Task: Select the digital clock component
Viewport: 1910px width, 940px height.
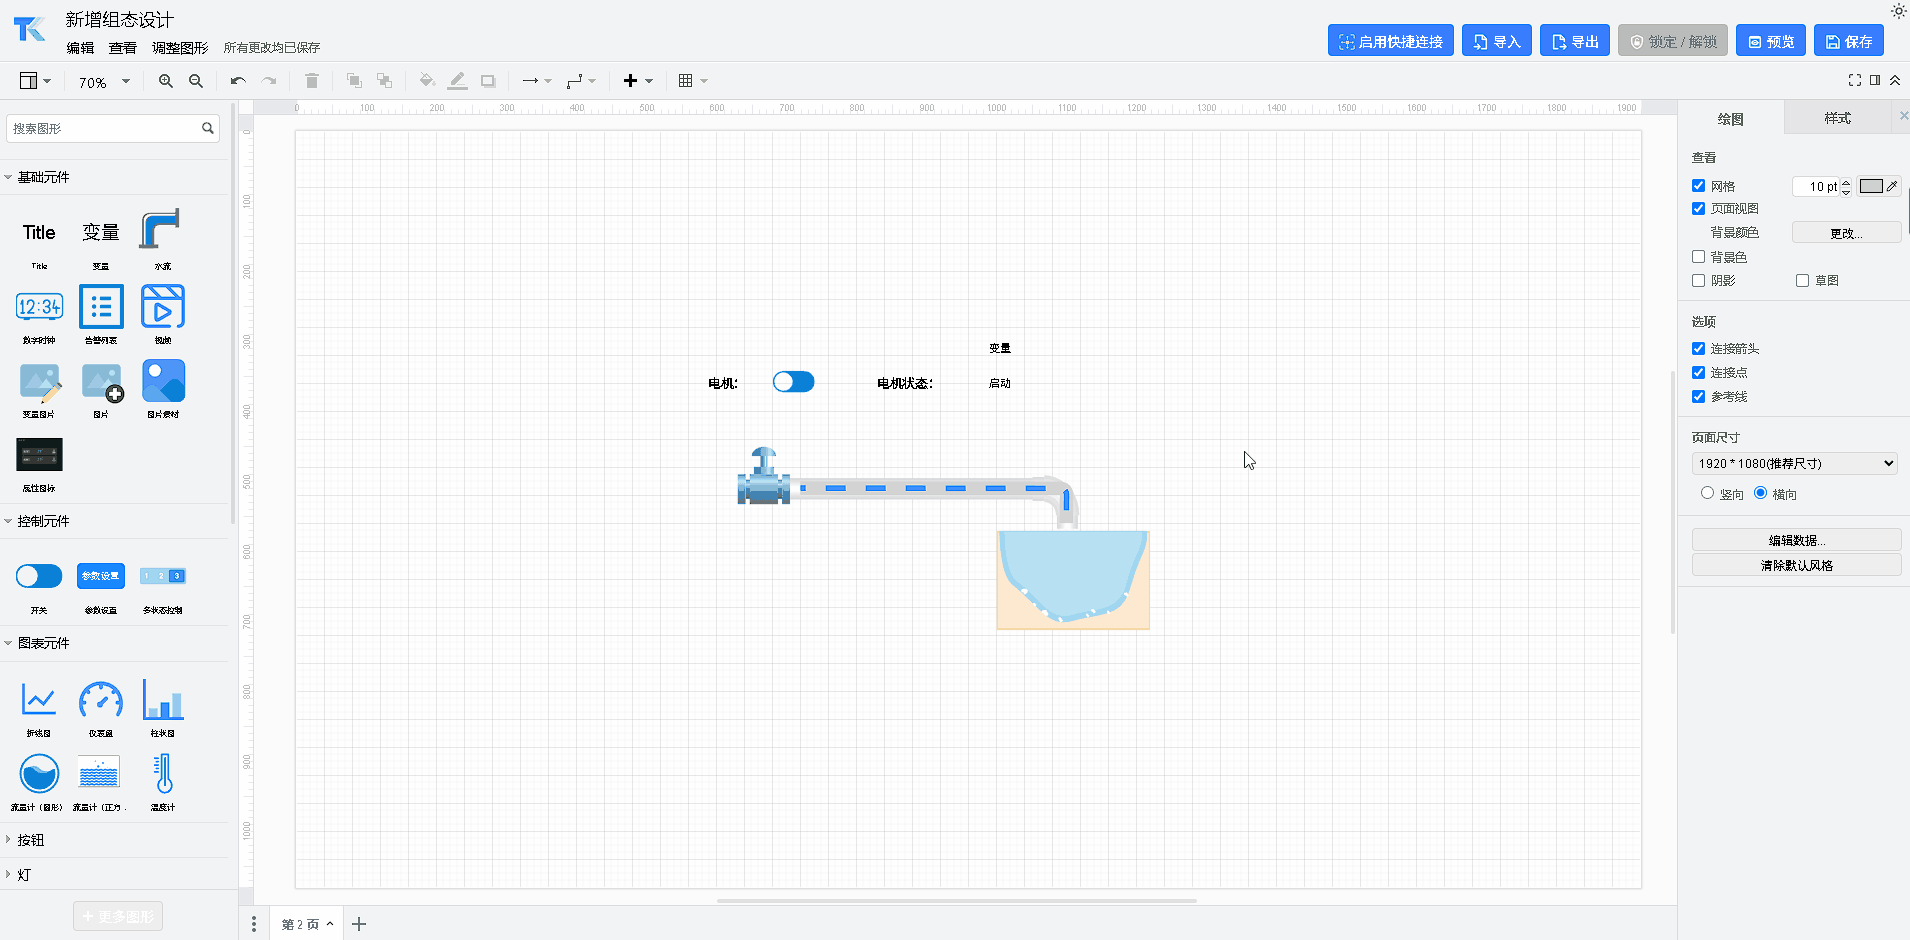Action: tap(39, 307)
